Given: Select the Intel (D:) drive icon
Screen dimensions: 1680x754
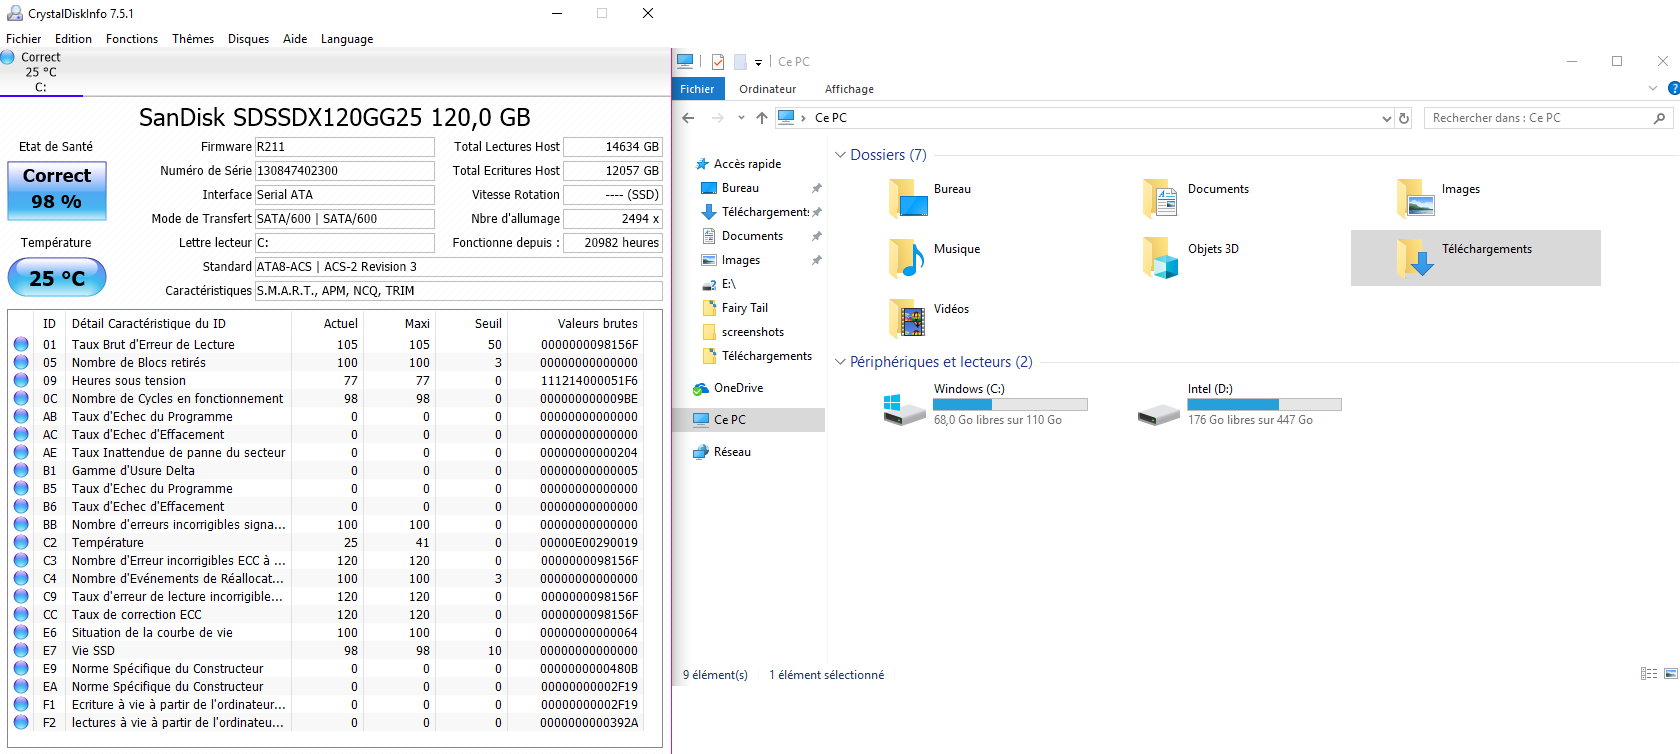Looking at the screenshot, I should pos(1159,412).
